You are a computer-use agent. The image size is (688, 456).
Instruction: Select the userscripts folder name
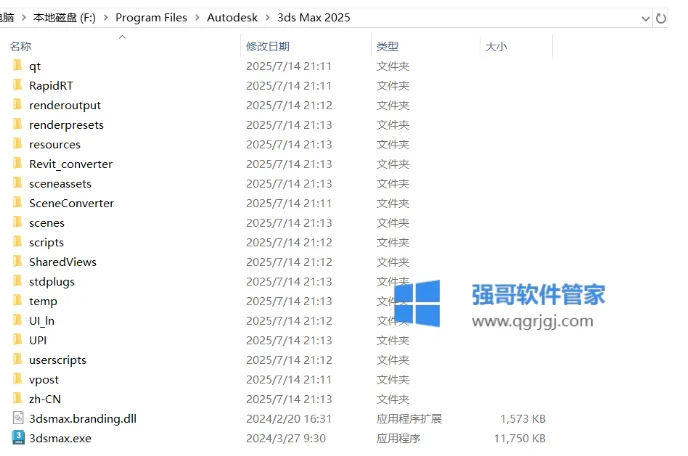click(x=57, y=360)
